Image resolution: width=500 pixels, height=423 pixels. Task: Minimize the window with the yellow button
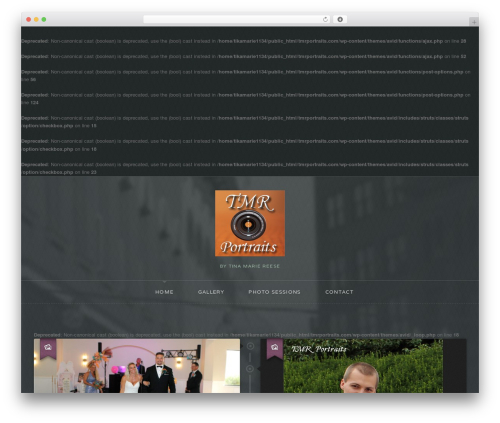point(36,19)
